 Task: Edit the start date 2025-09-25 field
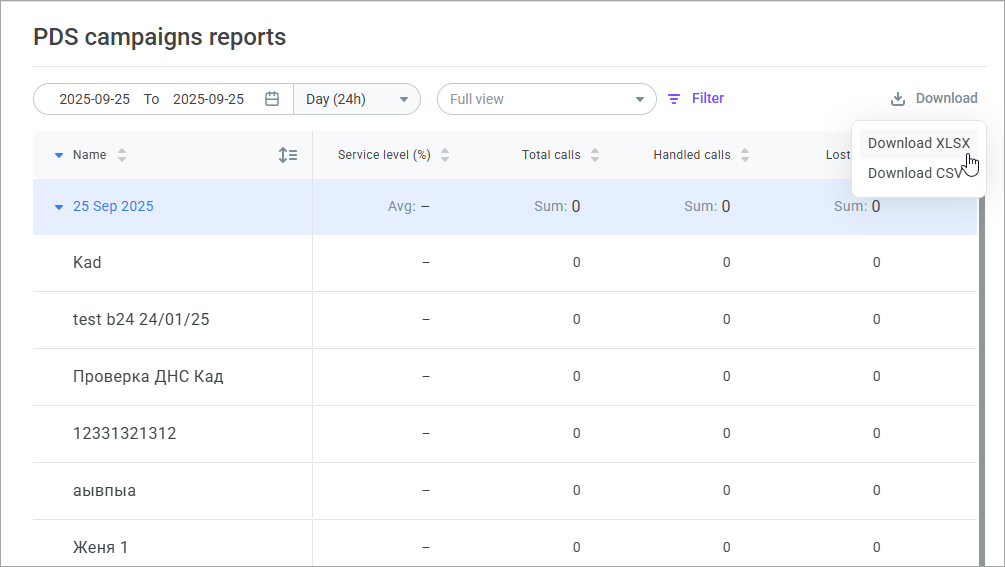point(94,99)
